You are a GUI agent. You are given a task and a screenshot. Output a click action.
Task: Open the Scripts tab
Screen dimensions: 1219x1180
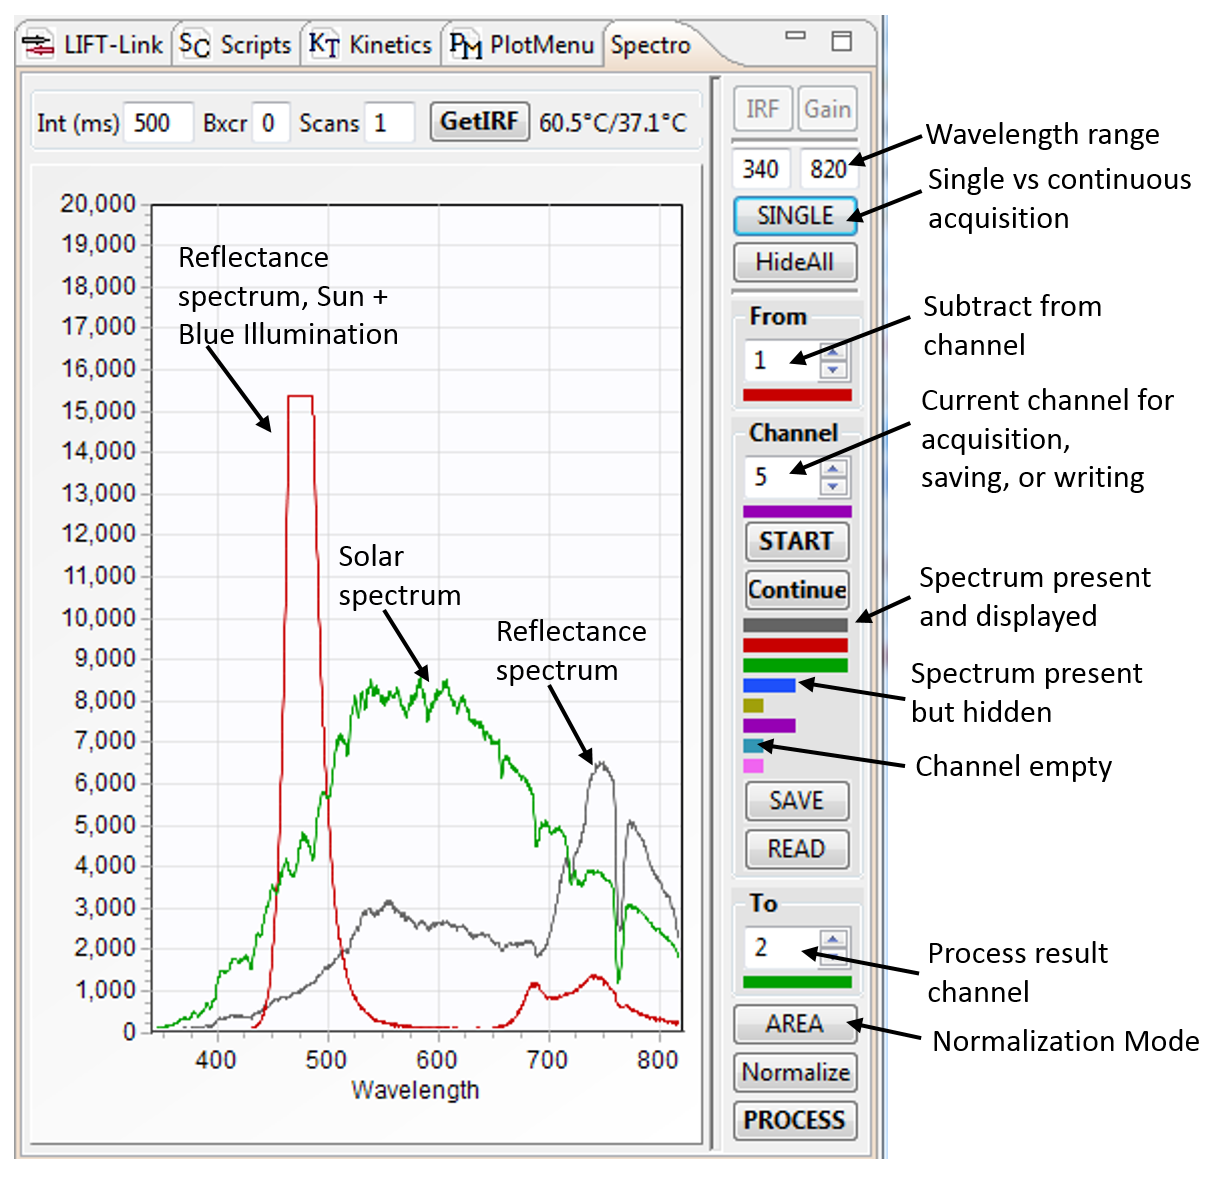click(236, 45)
